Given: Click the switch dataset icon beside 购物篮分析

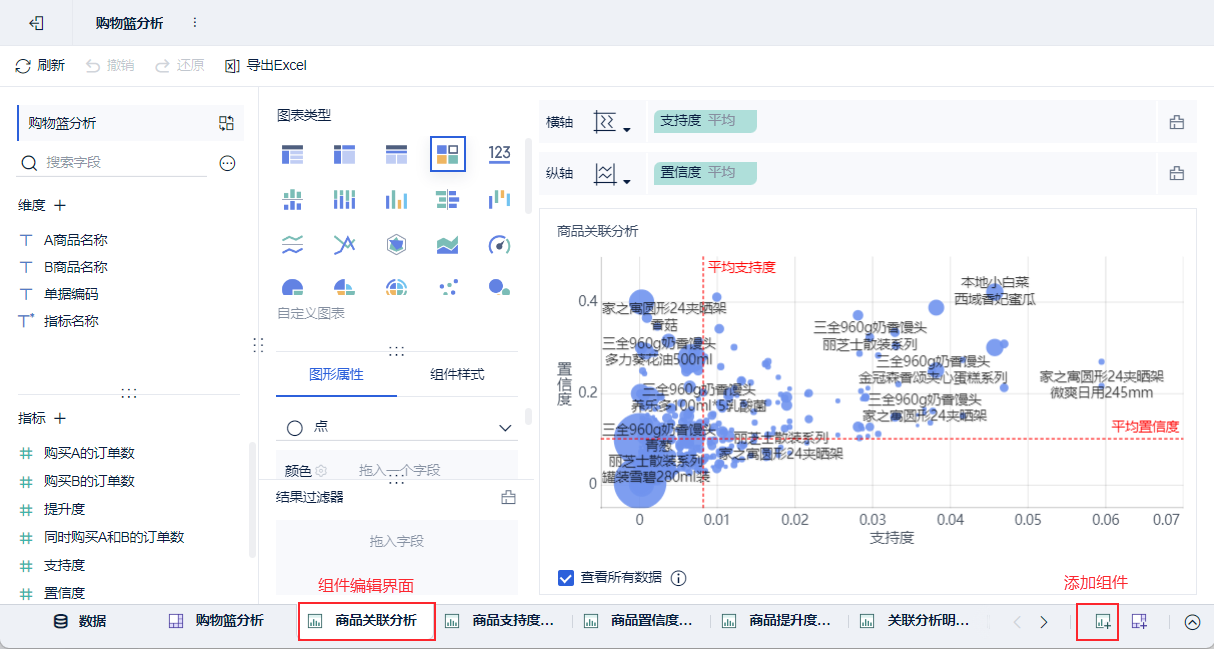Looking at the screenshot, I should [x=226, y=123].
